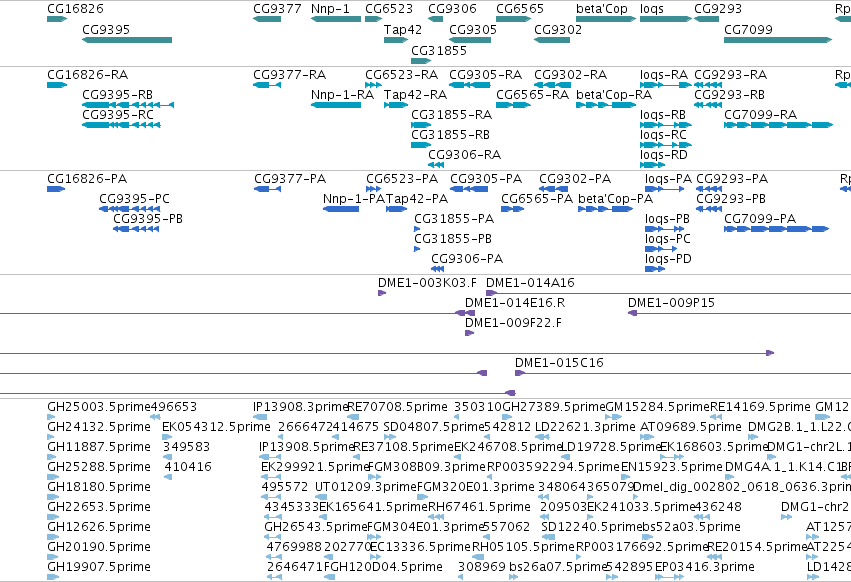
Task: Click the CG9293-RB transcript
Action: click(x=708, y=105)
